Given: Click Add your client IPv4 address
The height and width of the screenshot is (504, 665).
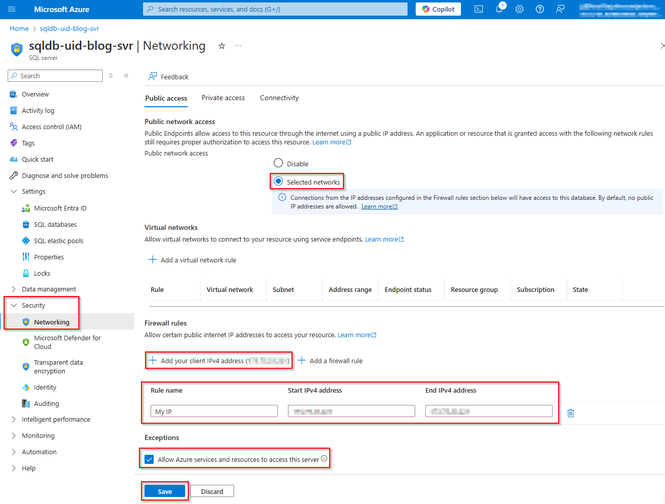Looking at the screenshot, I should pos(219,361).
